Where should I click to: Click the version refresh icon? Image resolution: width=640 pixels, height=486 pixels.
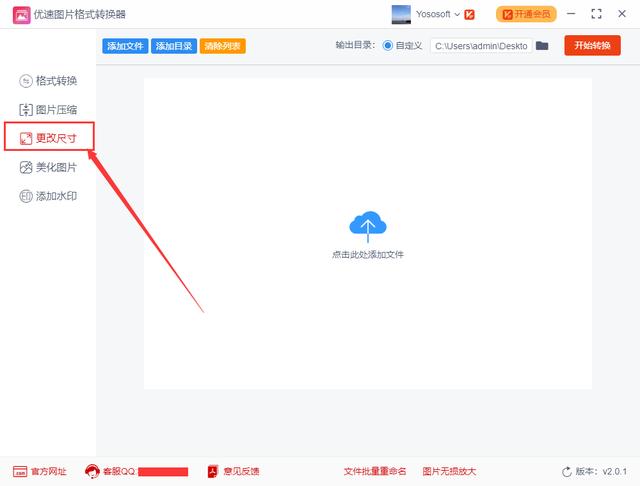click(567, 472)
